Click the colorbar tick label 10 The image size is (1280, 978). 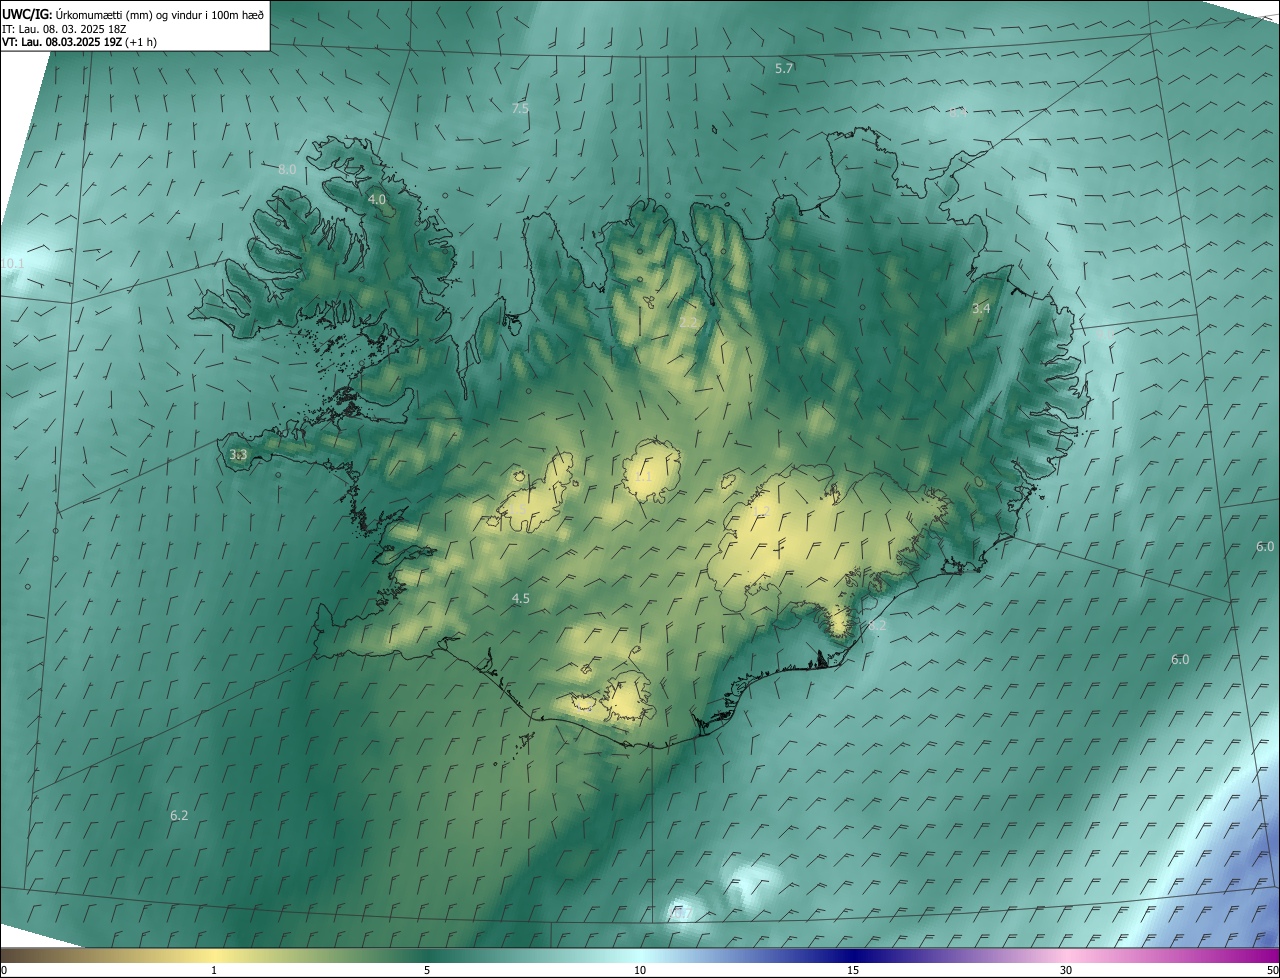pos(640,970)
